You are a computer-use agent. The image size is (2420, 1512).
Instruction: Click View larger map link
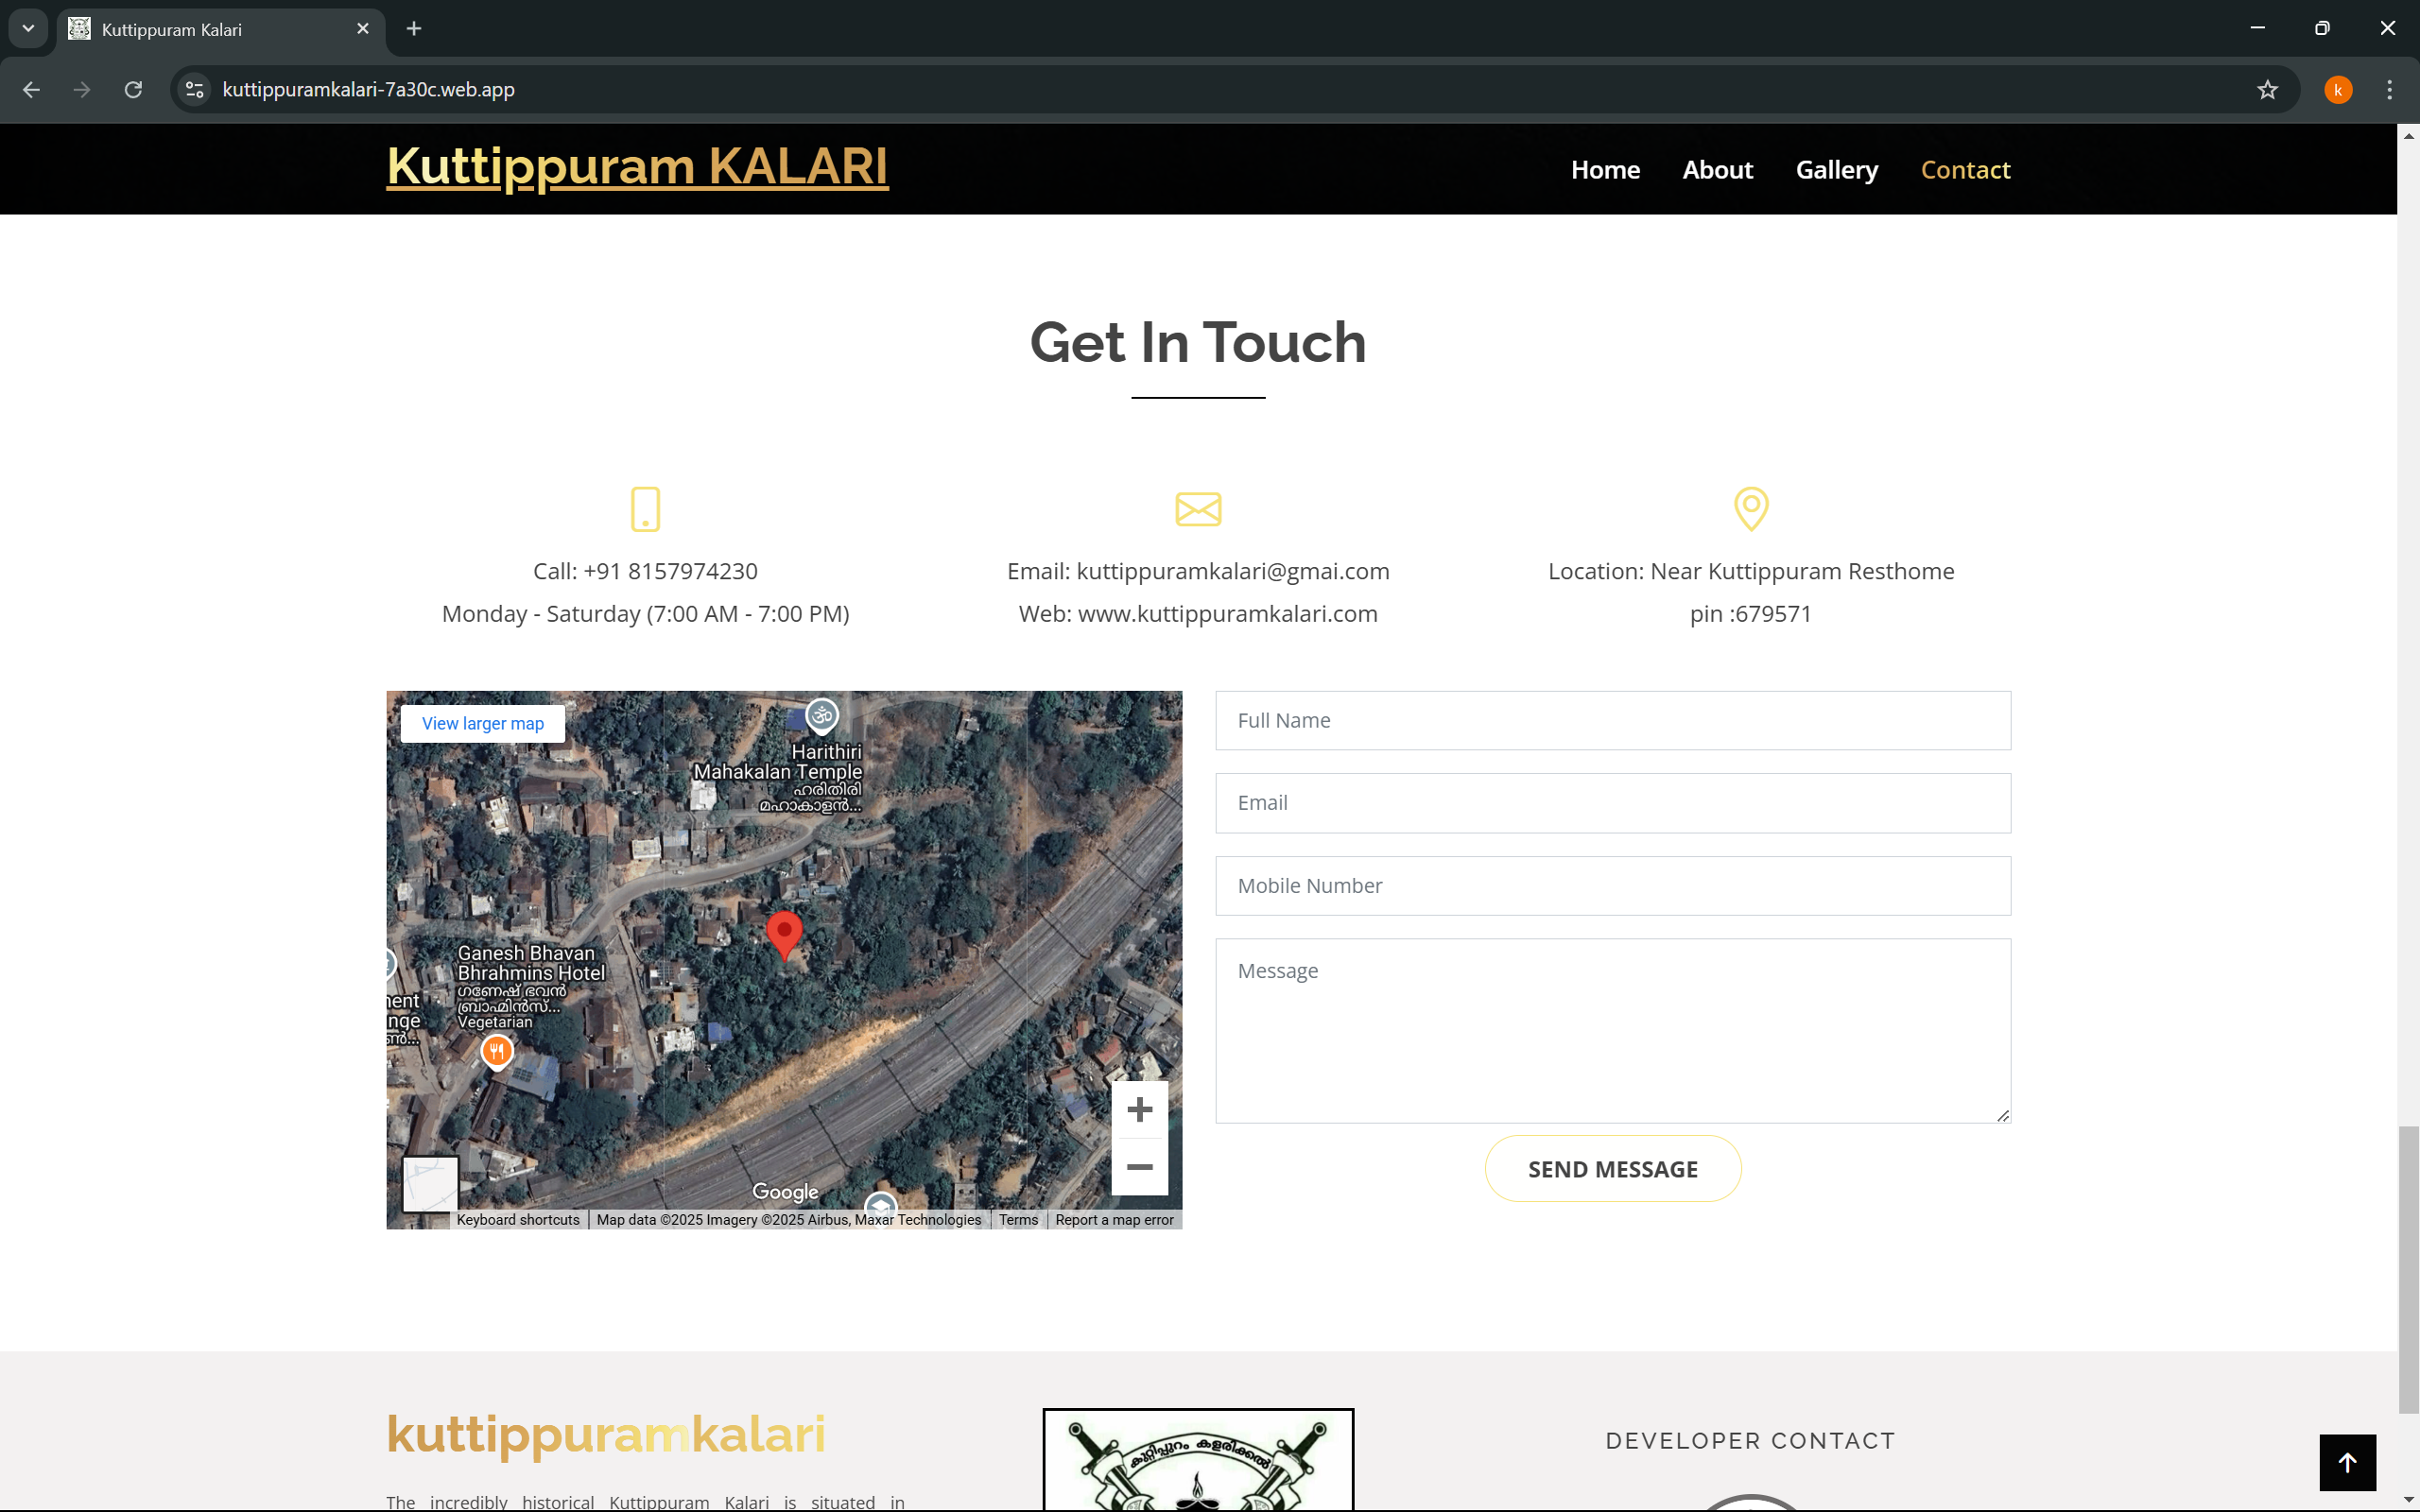point(483,723)
